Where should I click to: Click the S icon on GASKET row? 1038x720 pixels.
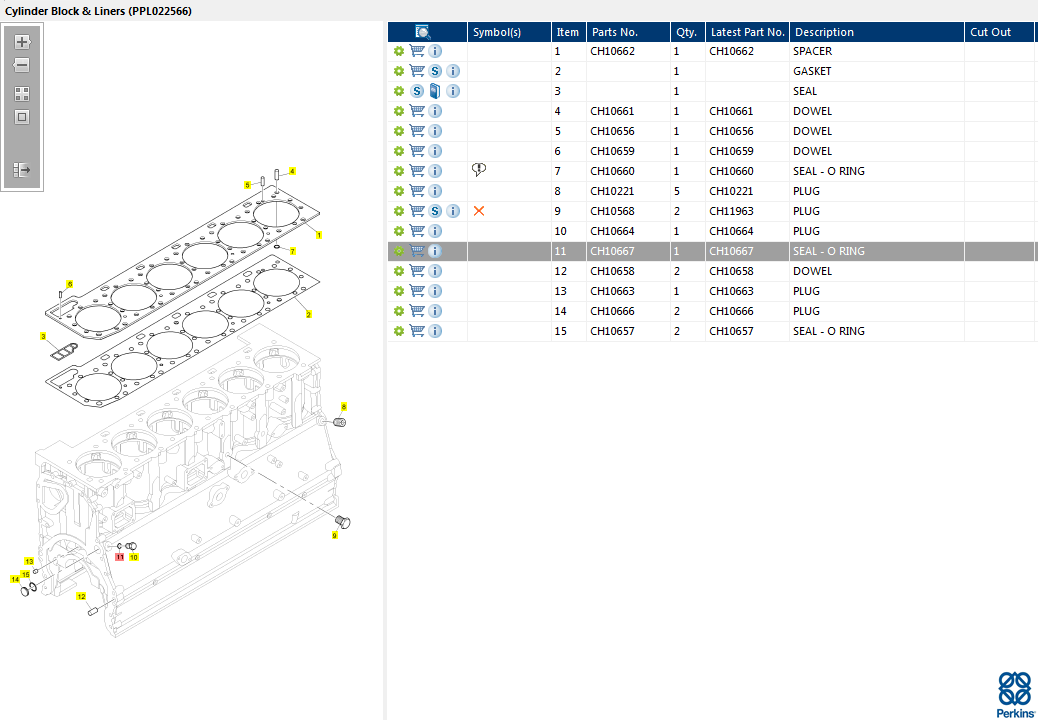[x=435, y=71]
